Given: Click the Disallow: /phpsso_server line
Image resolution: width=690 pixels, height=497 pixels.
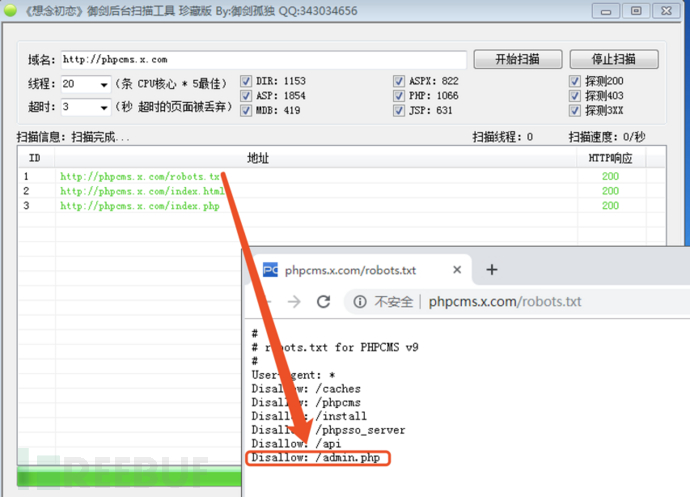Looking at the screenshot, I should pos(328,430).
